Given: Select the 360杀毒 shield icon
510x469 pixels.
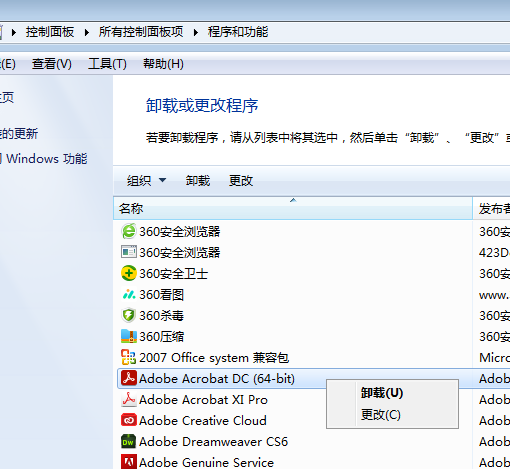Looking at the screenshot, I should click(x=128, y=315).
